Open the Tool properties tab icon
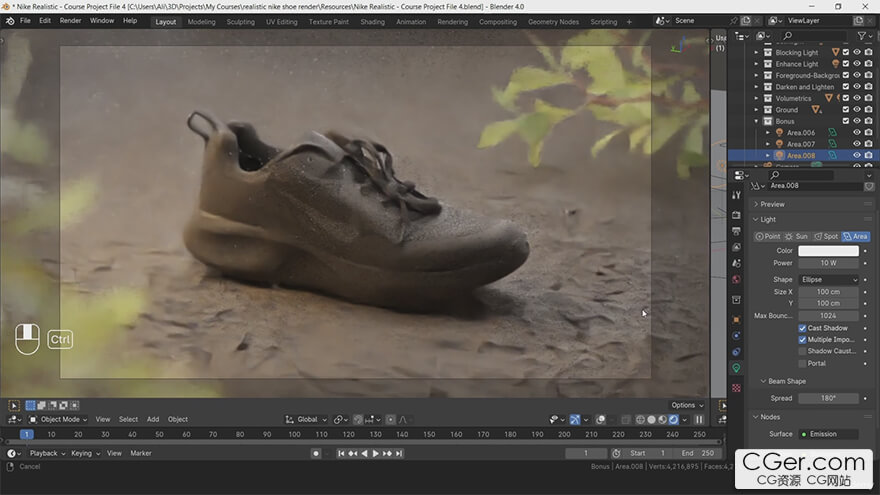The width and height of the screenshot is (880, 495). 736,195
